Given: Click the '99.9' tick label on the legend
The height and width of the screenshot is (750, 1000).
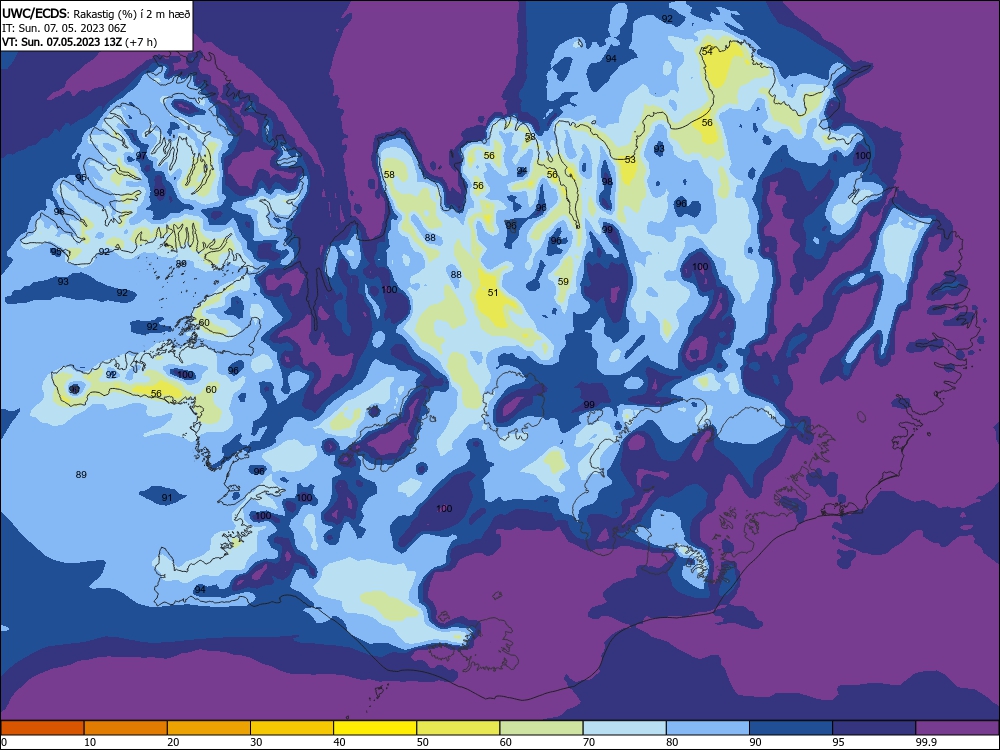Looking at the screenshot, I should (926, 742).
